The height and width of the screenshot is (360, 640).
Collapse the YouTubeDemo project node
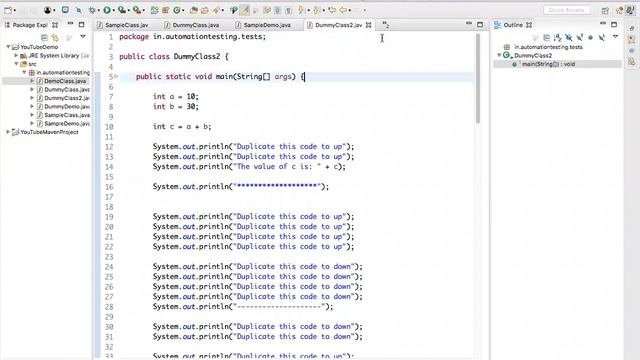[8, 47]
